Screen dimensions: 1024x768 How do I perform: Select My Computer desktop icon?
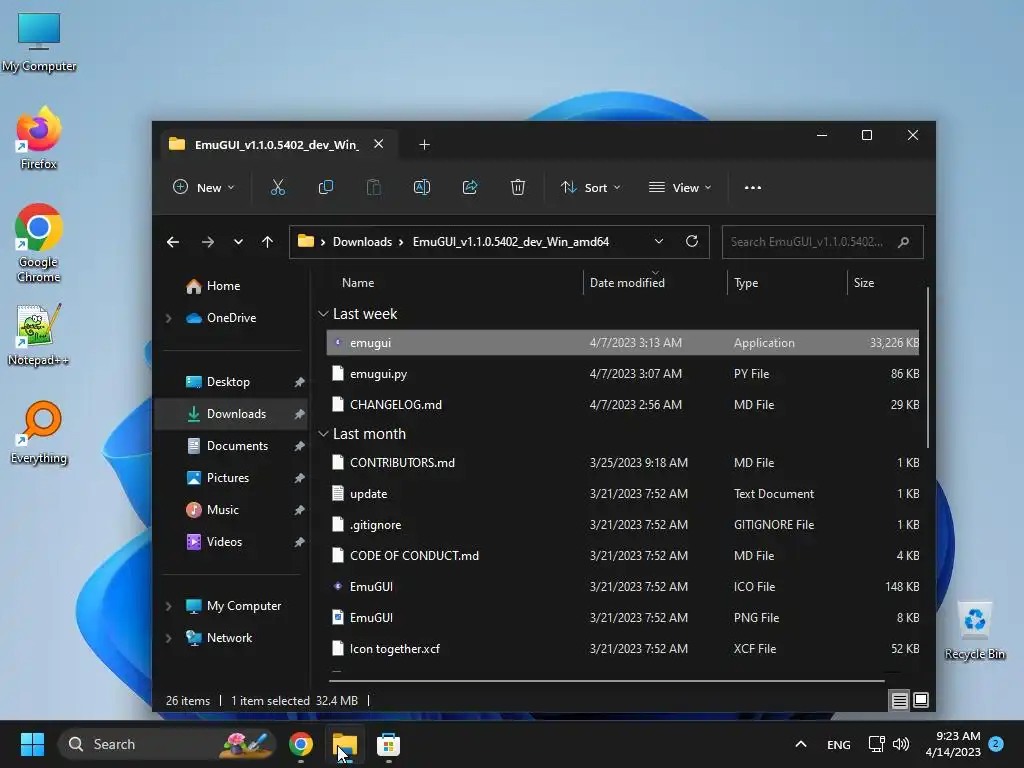[x=39, y=42]
